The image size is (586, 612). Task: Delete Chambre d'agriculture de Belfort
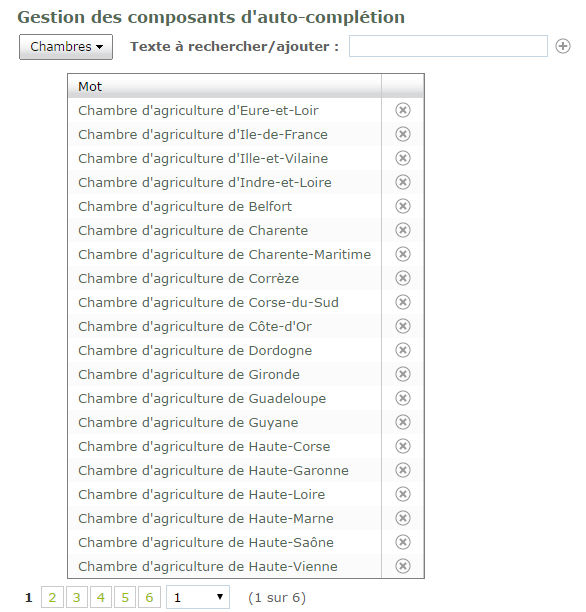point(403,206)
